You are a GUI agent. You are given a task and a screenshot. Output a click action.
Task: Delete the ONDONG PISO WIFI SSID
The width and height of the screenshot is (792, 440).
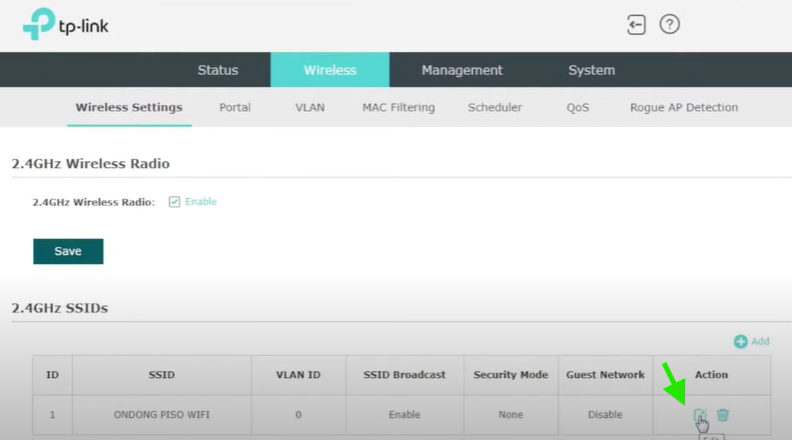tap(723, 415)
